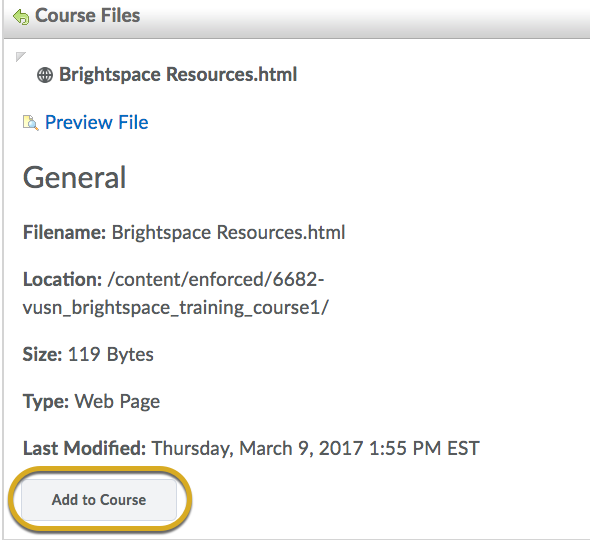Viewport: 590px width, 540px height.
Task: Click the green back arrow icon
Action: [x=20, y=17]
